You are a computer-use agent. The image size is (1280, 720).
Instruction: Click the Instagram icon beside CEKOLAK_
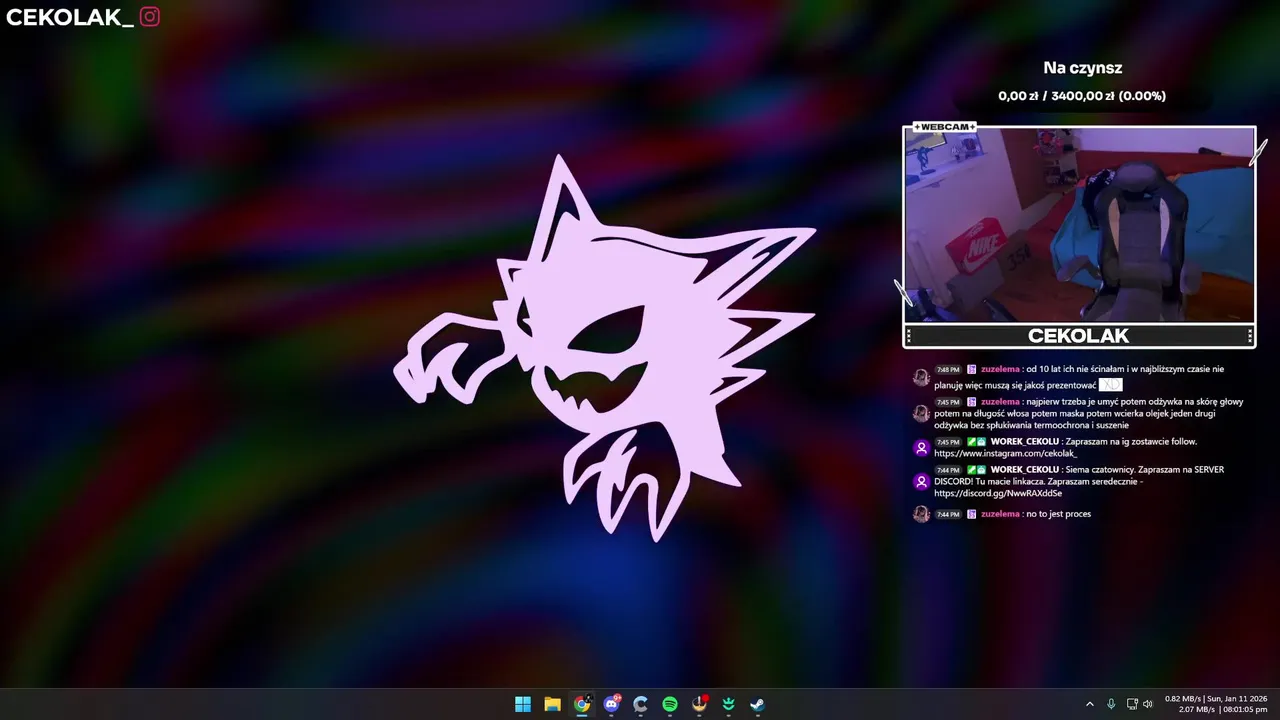click(x=150, y=16)
